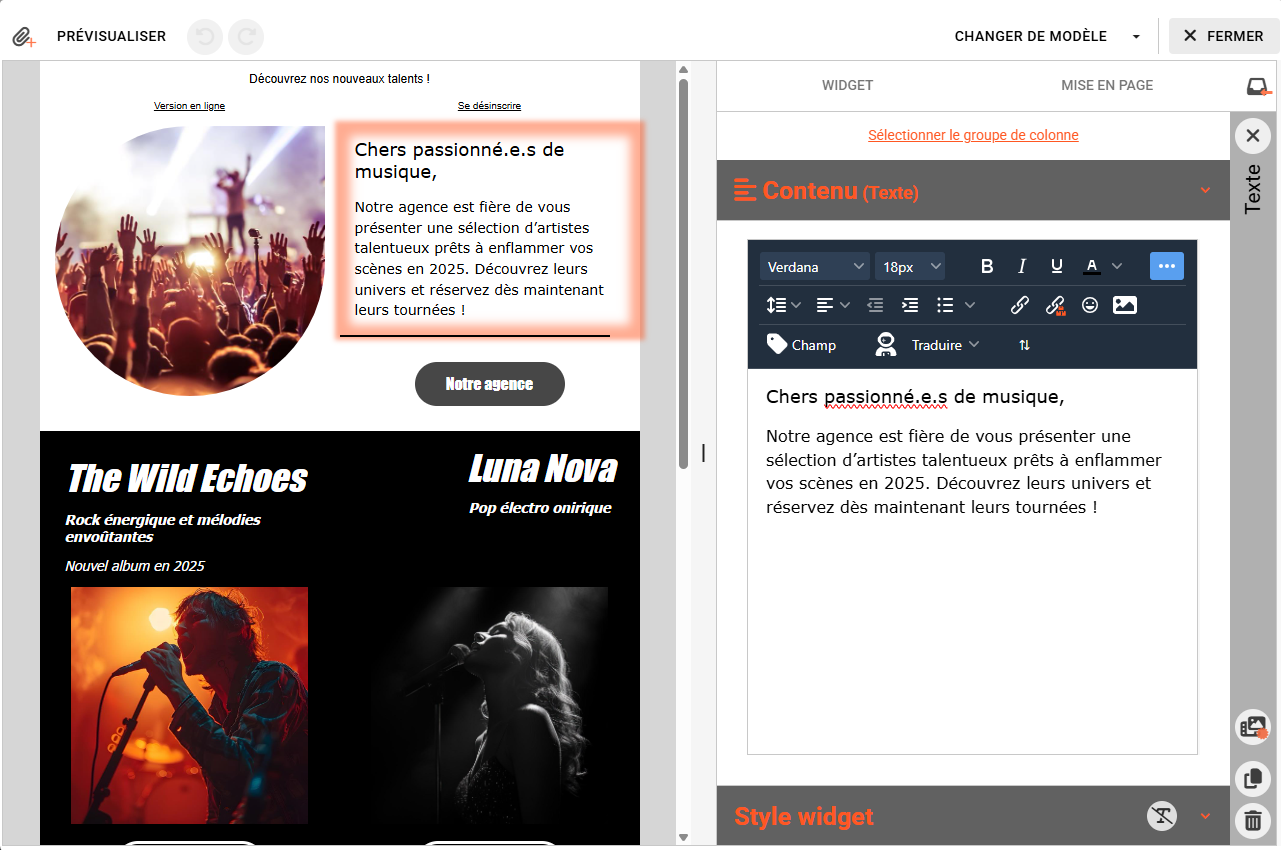The image size is (1281, 850).
Task: Click the insert link icon
Action: point(1020,306)
